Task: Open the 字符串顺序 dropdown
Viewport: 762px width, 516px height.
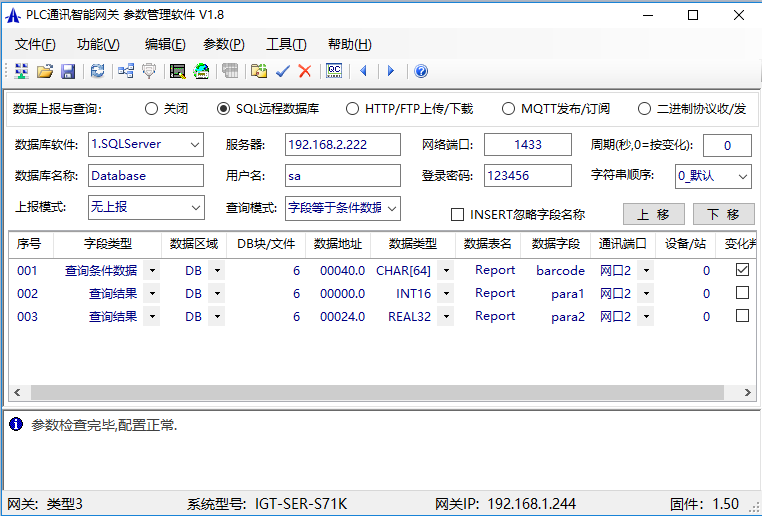Action: pyautogui.click(x=742, y=176)
